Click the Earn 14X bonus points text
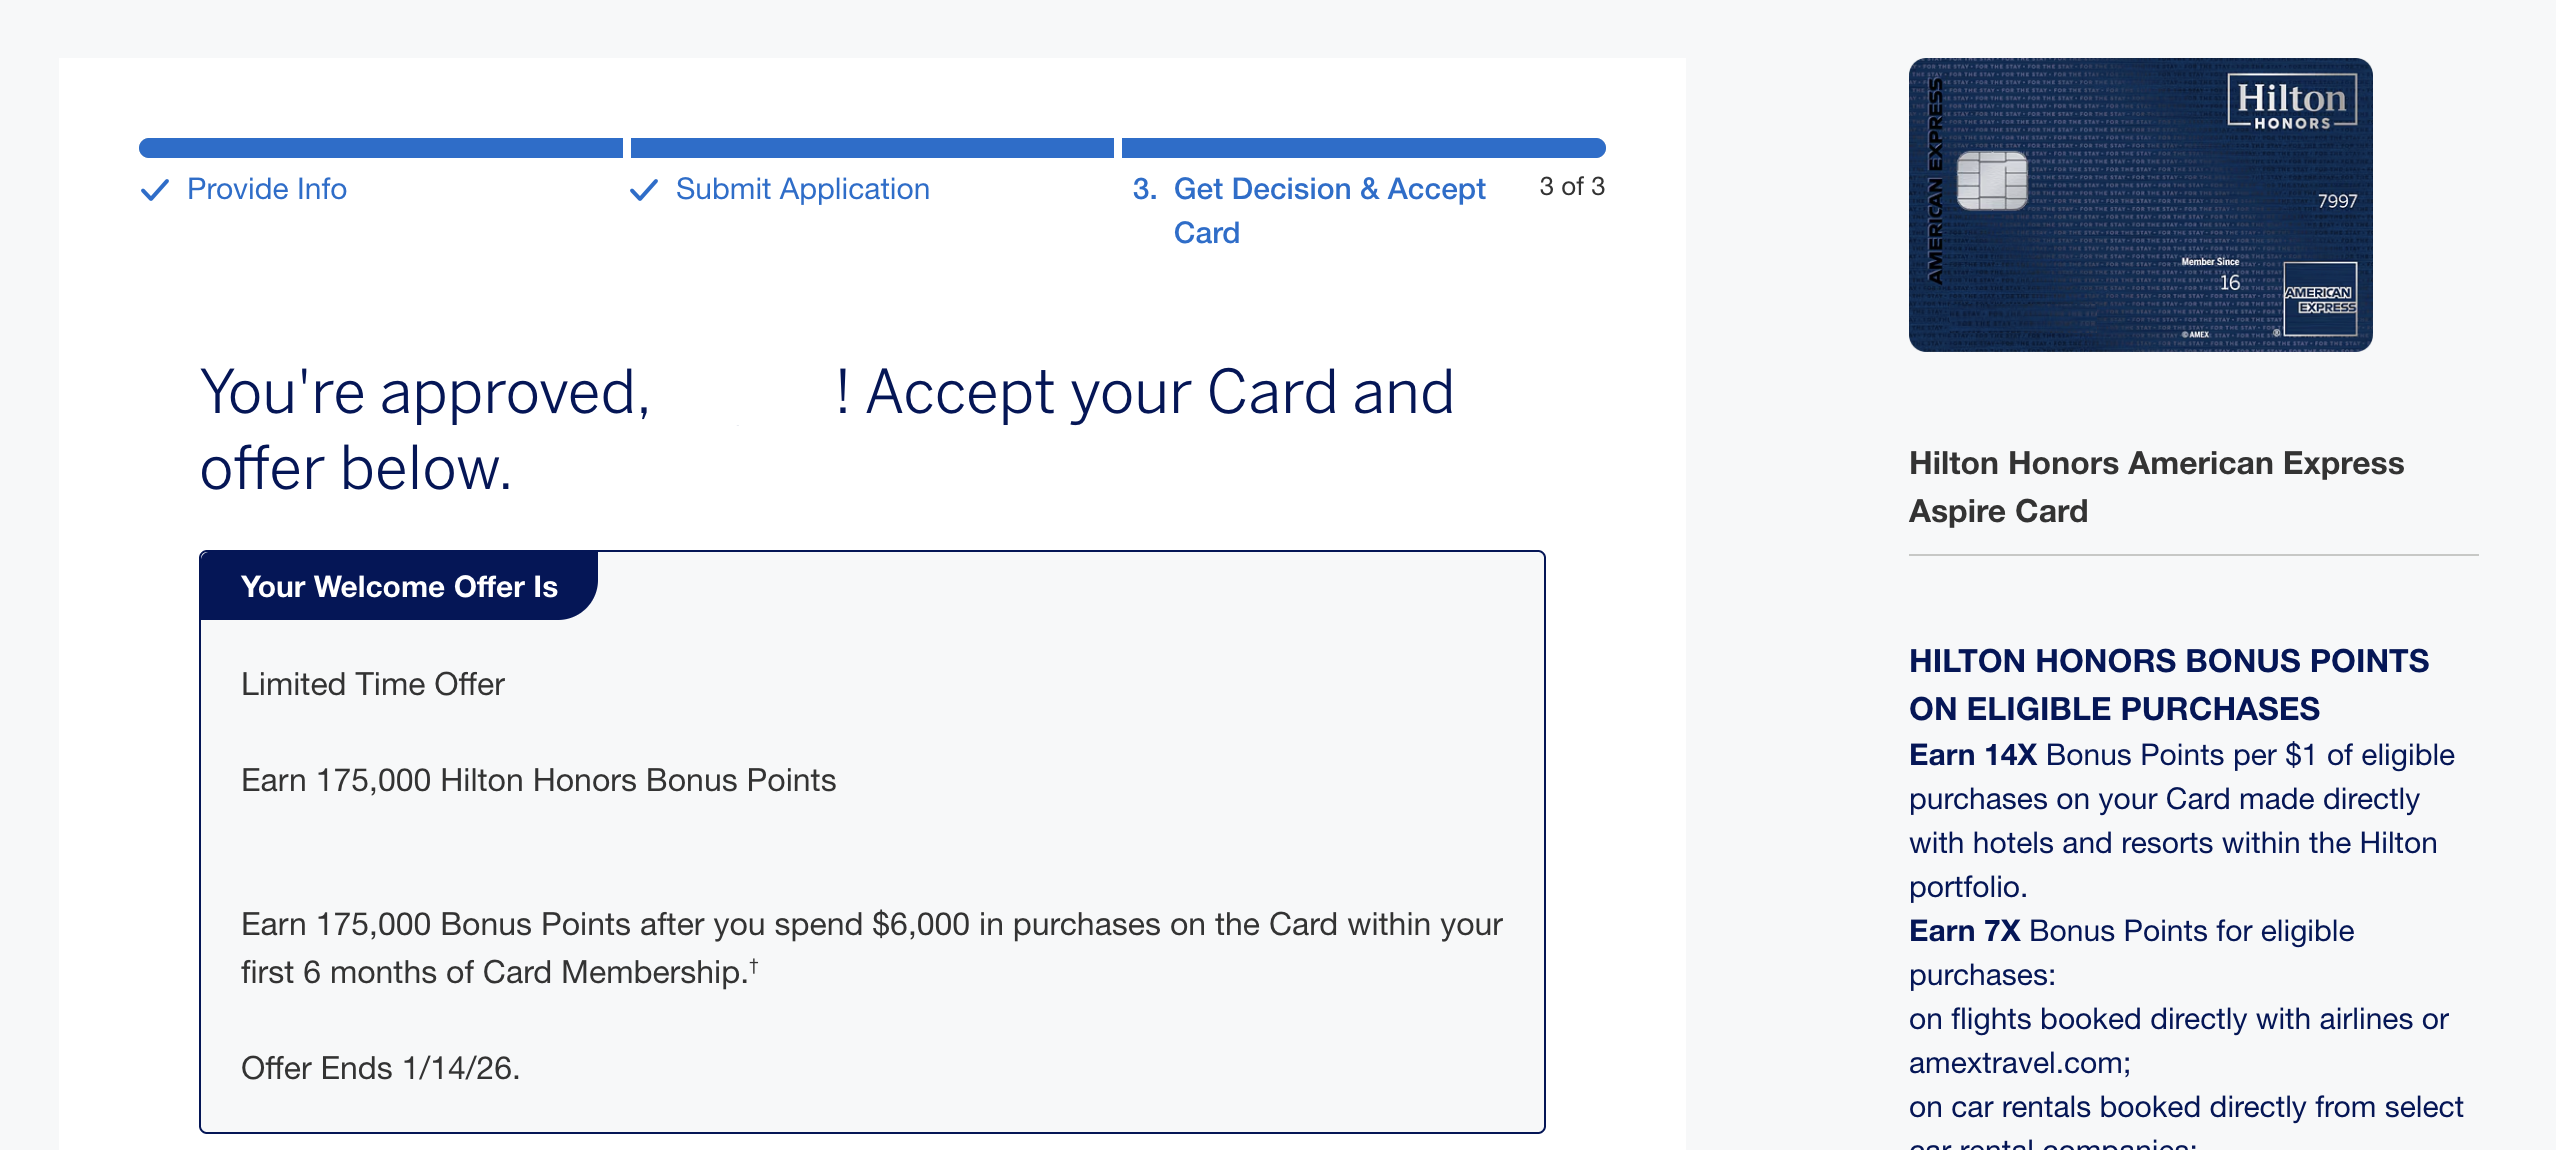2556x1150 pixels. point(1972,755)
